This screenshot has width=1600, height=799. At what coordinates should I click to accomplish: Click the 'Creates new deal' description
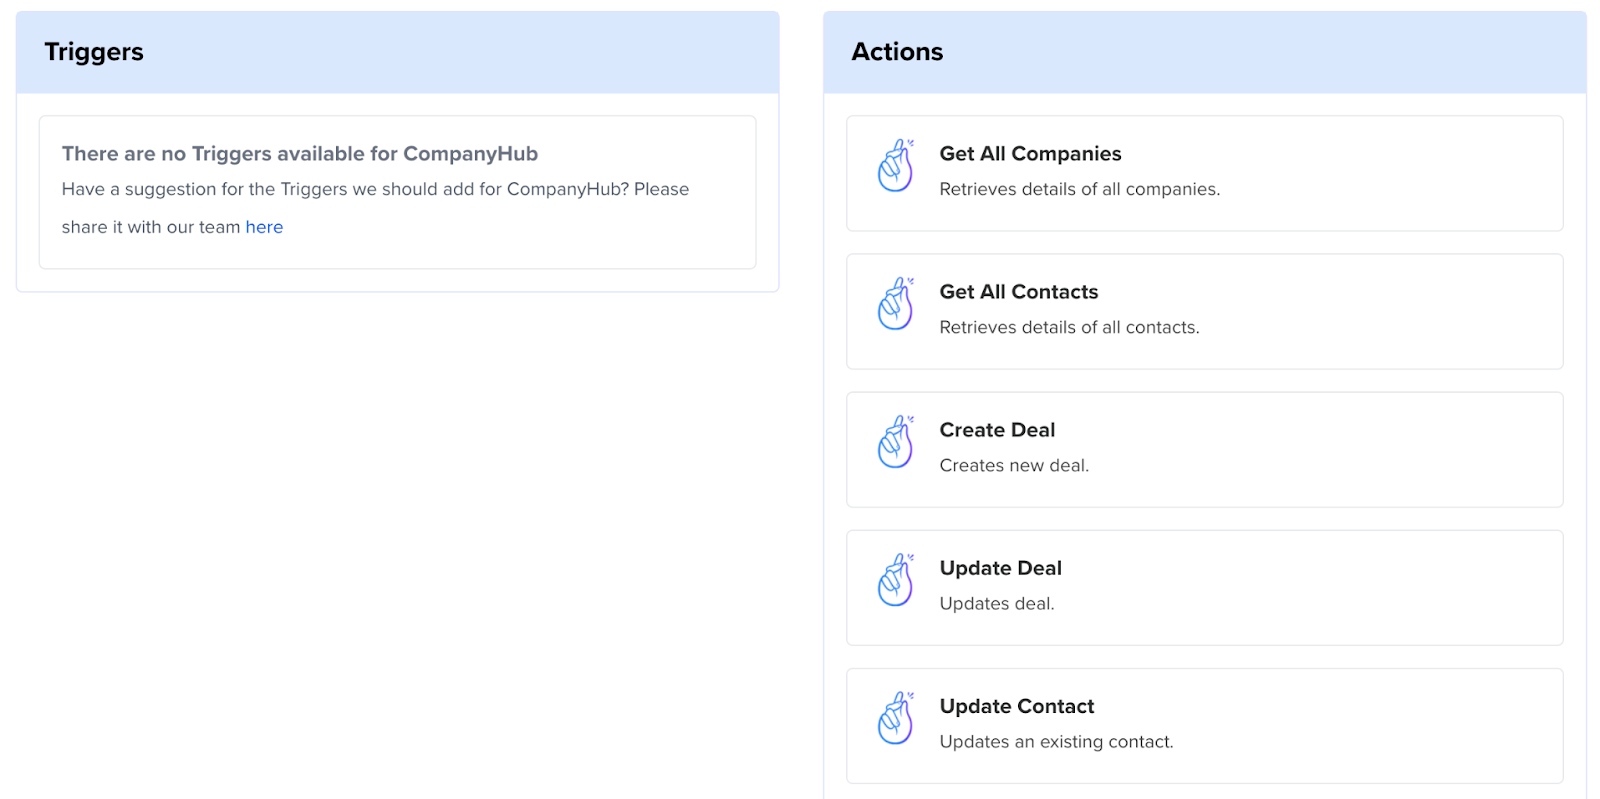1014,465
